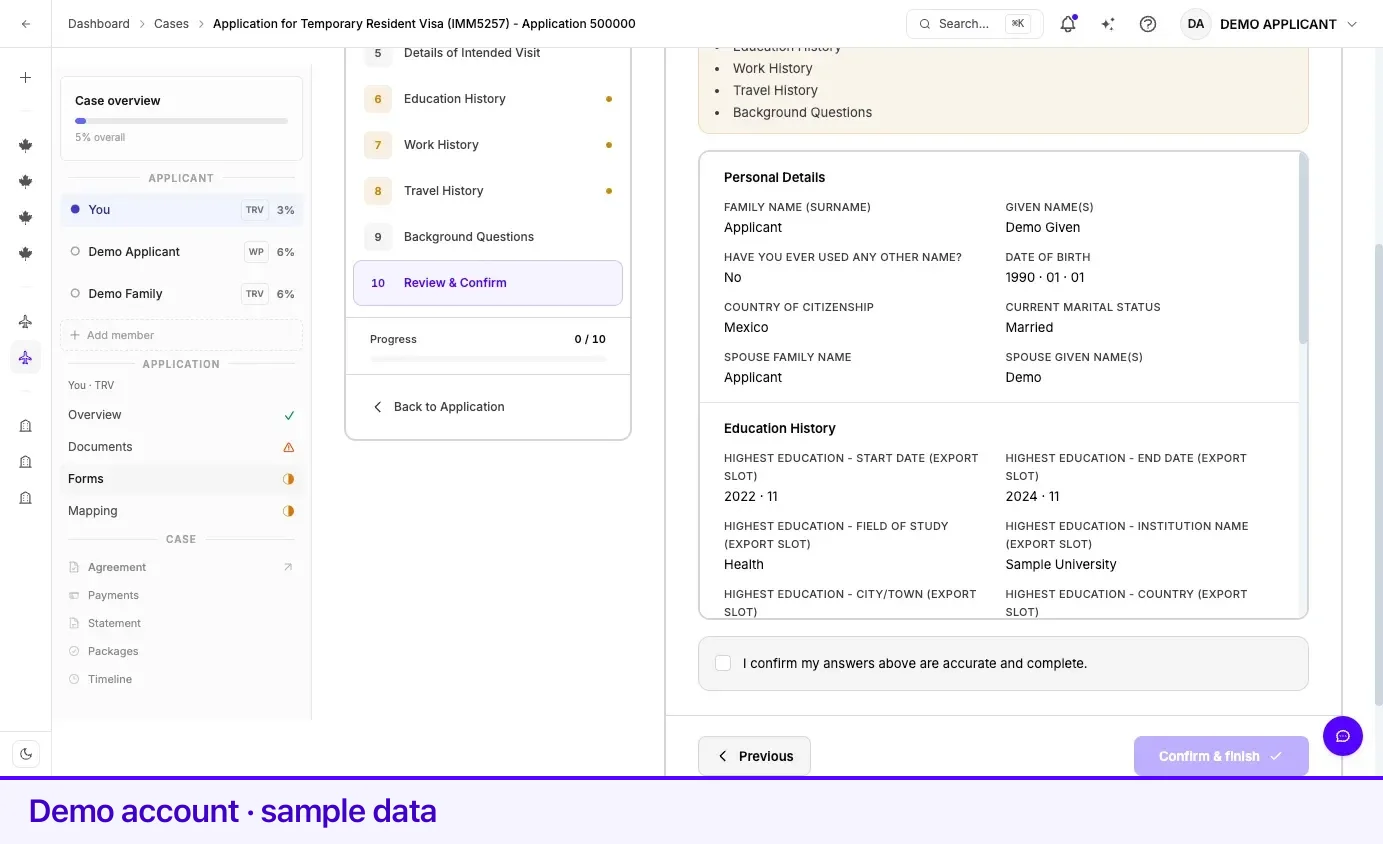The width and height of the screenshot is (1383, 844).
Task: Click the half-filled status icon beside Mapping
Action: click(289, 511)
